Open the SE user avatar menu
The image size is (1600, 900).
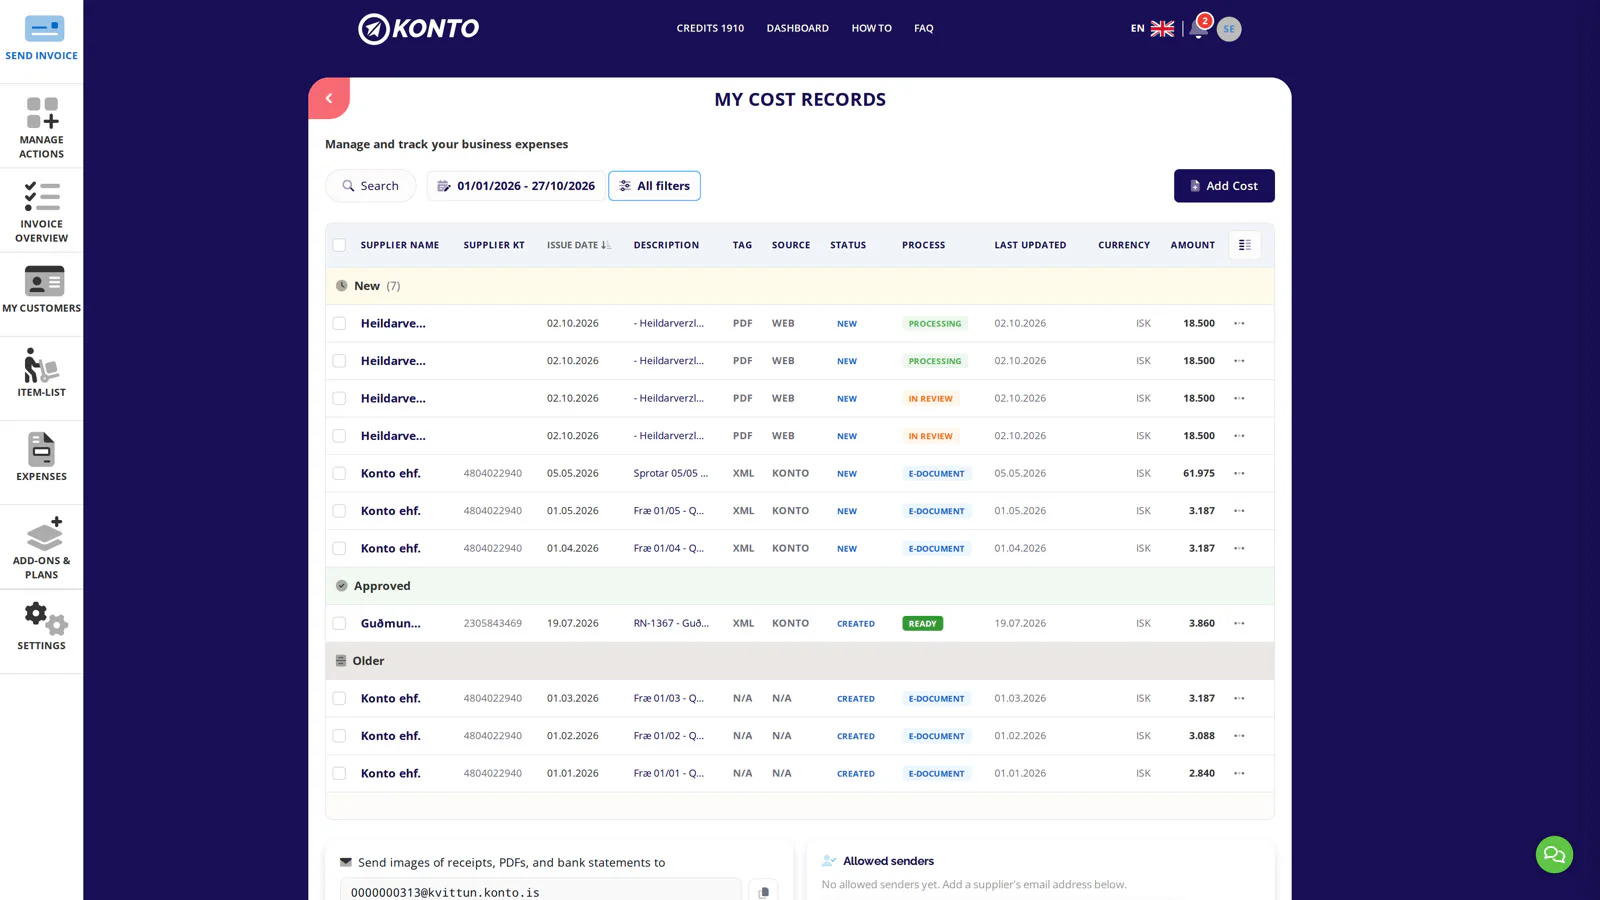(1229, 29)
